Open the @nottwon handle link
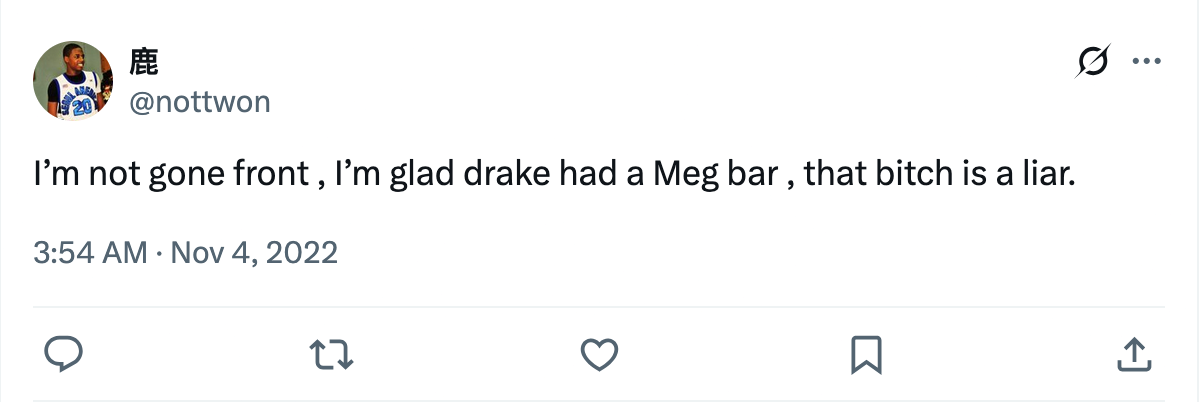Image resolution: width=1200 pixels, height=402 pixels. click(x=200, y=102)
